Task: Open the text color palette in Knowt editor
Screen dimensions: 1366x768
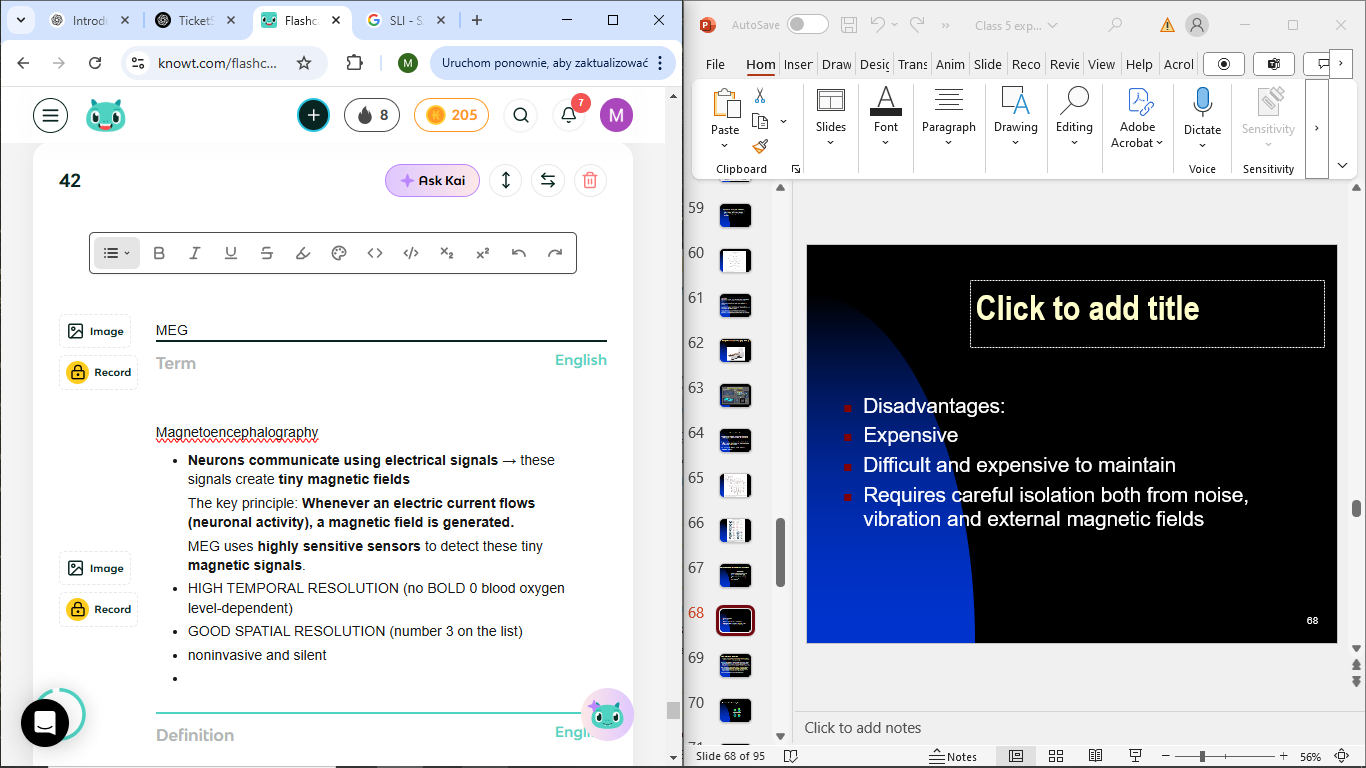Action: tap(339, 253)
